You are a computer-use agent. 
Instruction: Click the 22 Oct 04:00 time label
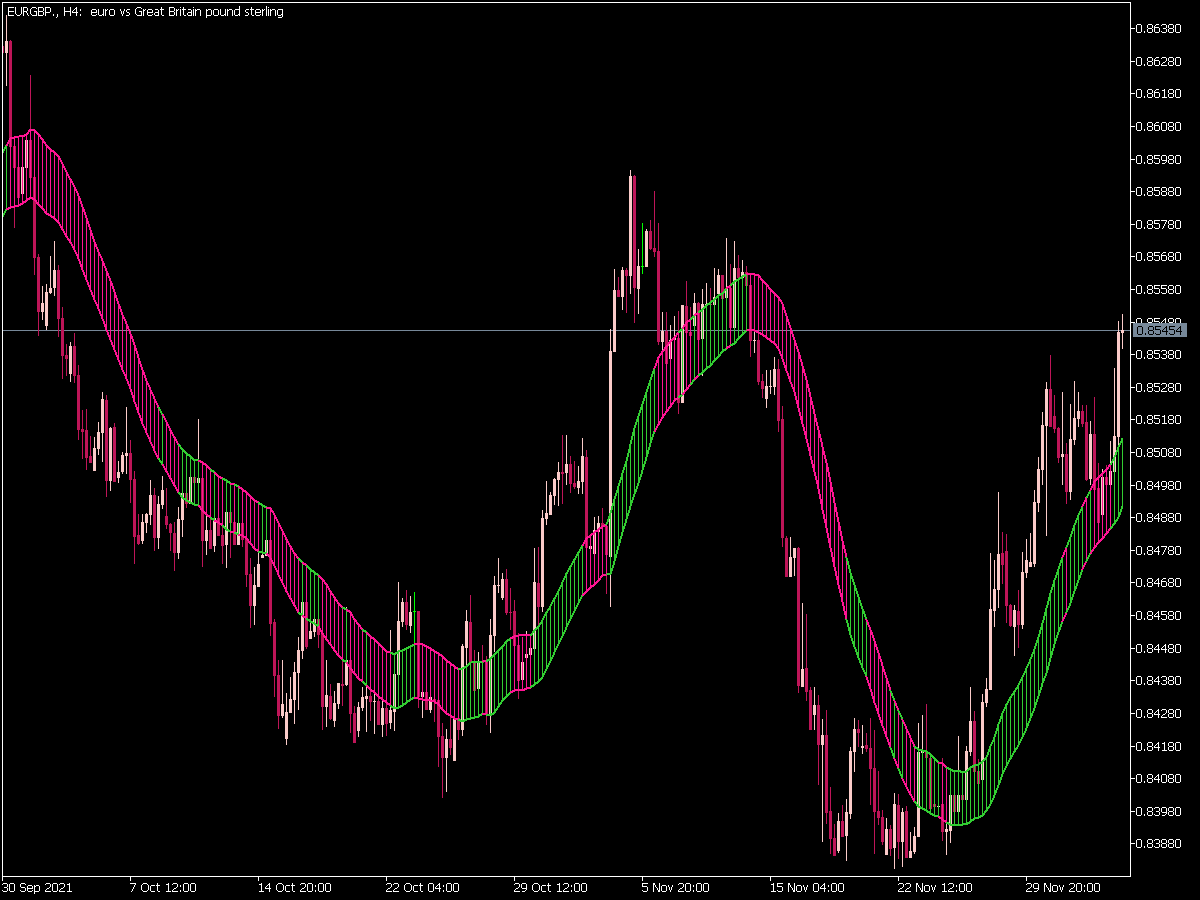[x=421, y=887]
